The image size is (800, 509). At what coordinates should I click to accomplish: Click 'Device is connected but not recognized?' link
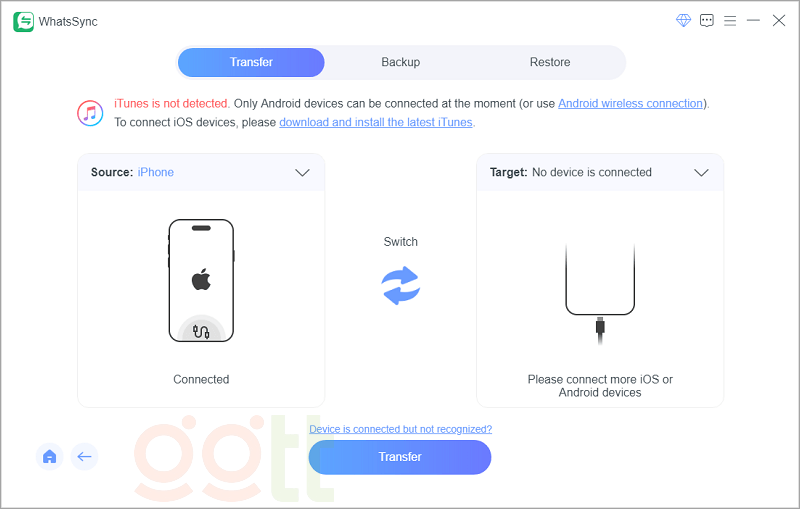pyautogui.click(x=400, y=429)
